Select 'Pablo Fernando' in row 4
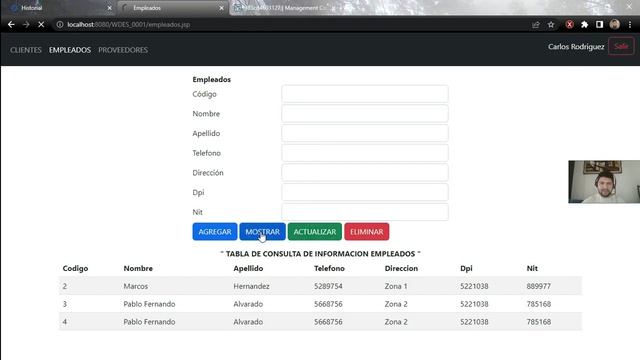 [x=149, y=322]
